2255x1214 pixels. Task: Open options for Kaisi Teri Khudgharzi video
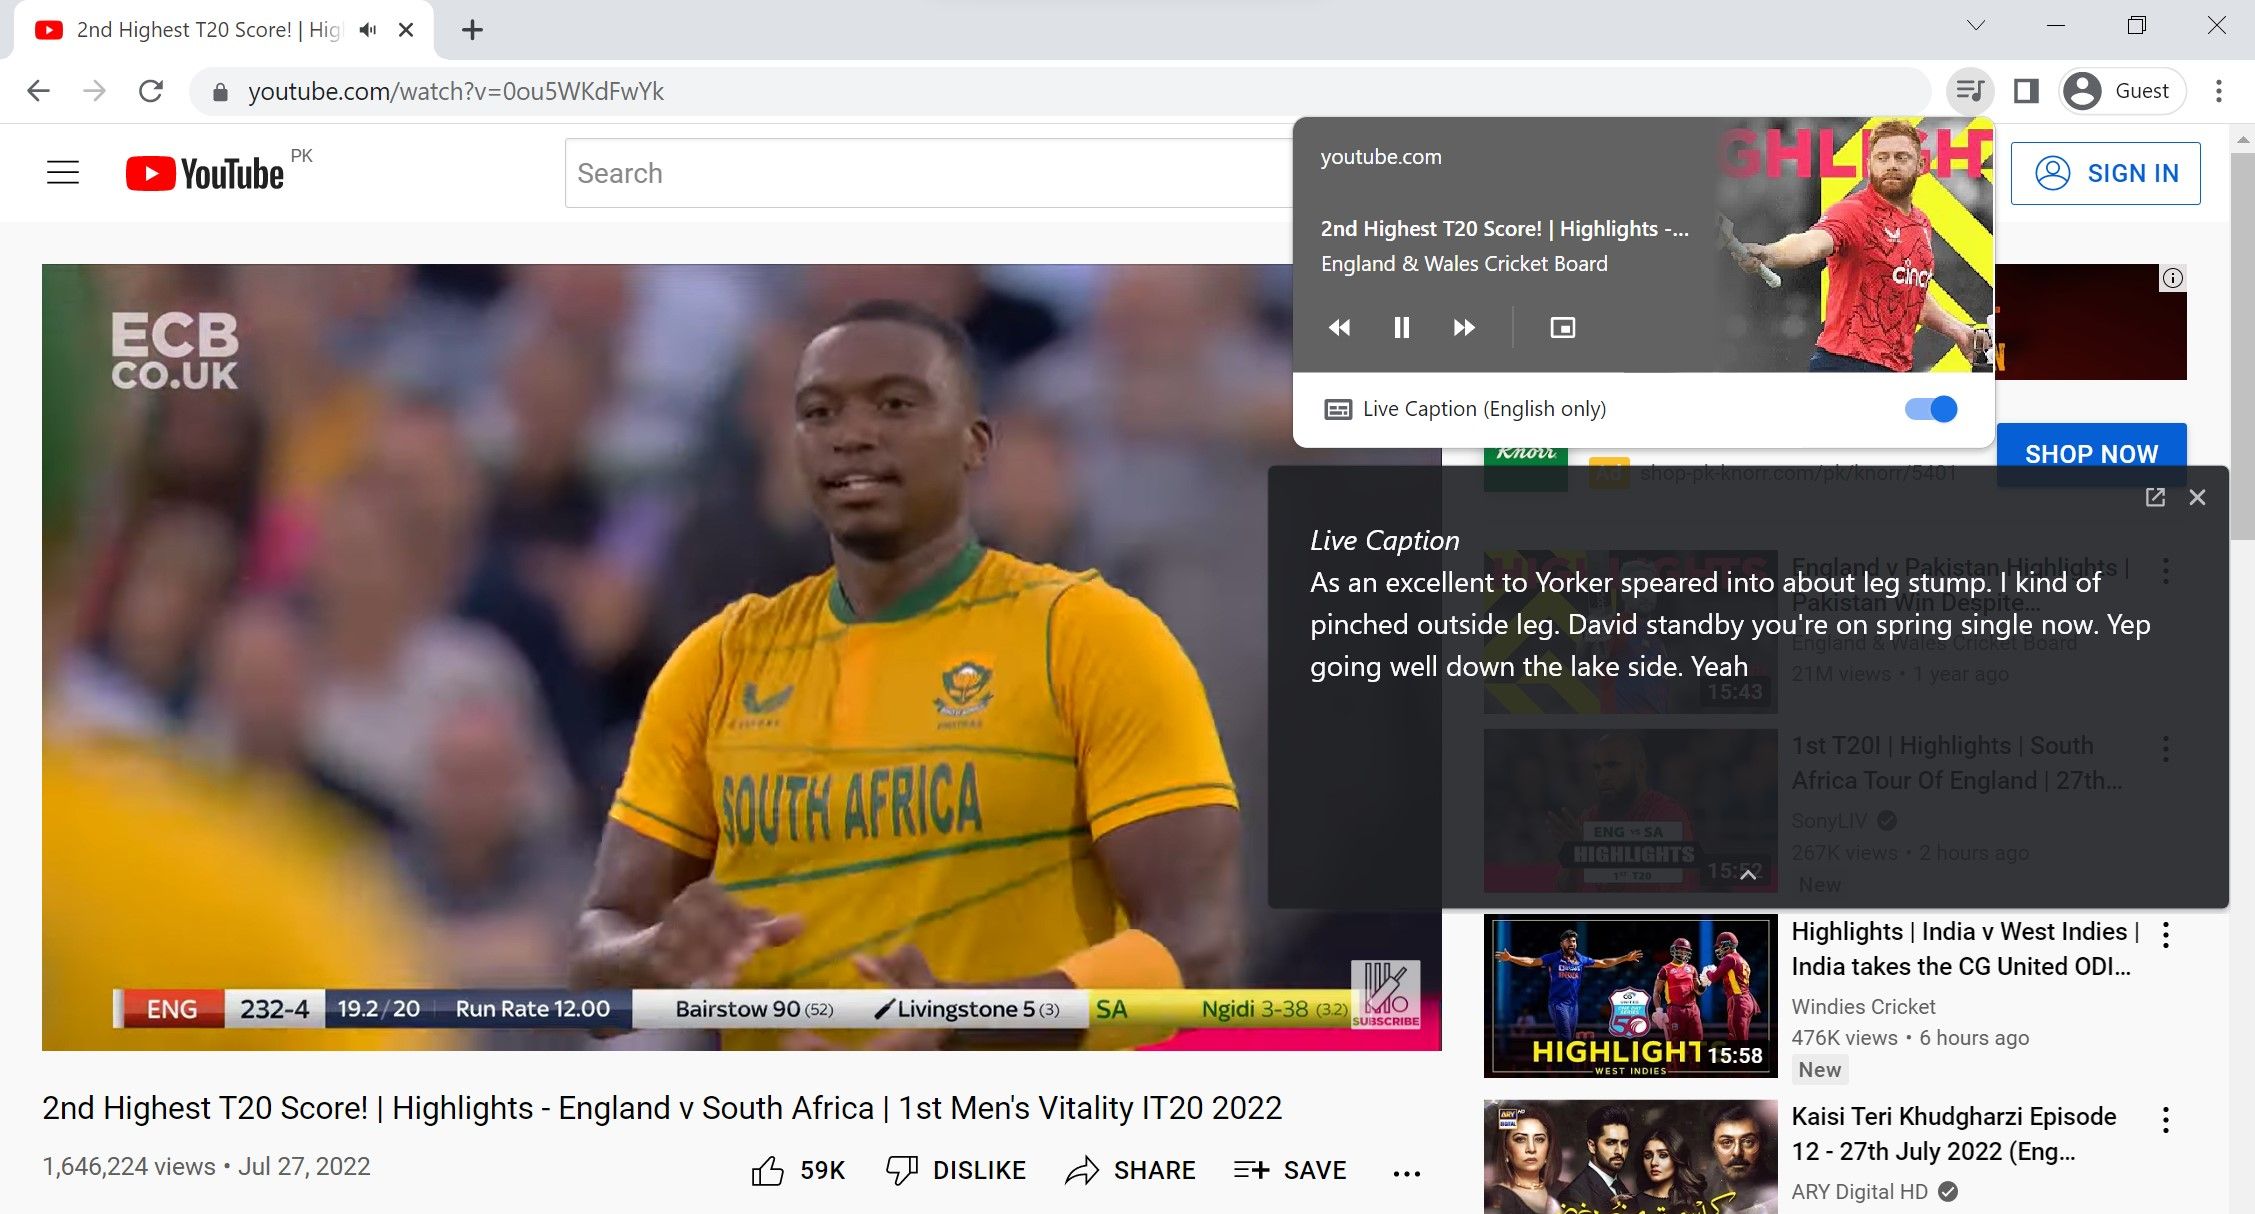click(x=2165, y=1120)
